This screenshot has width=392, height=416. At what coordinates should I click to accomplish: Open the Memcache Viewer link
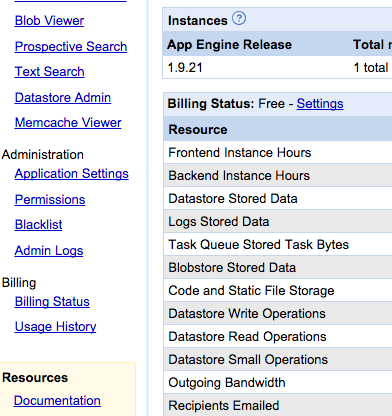tap(68, 123)
